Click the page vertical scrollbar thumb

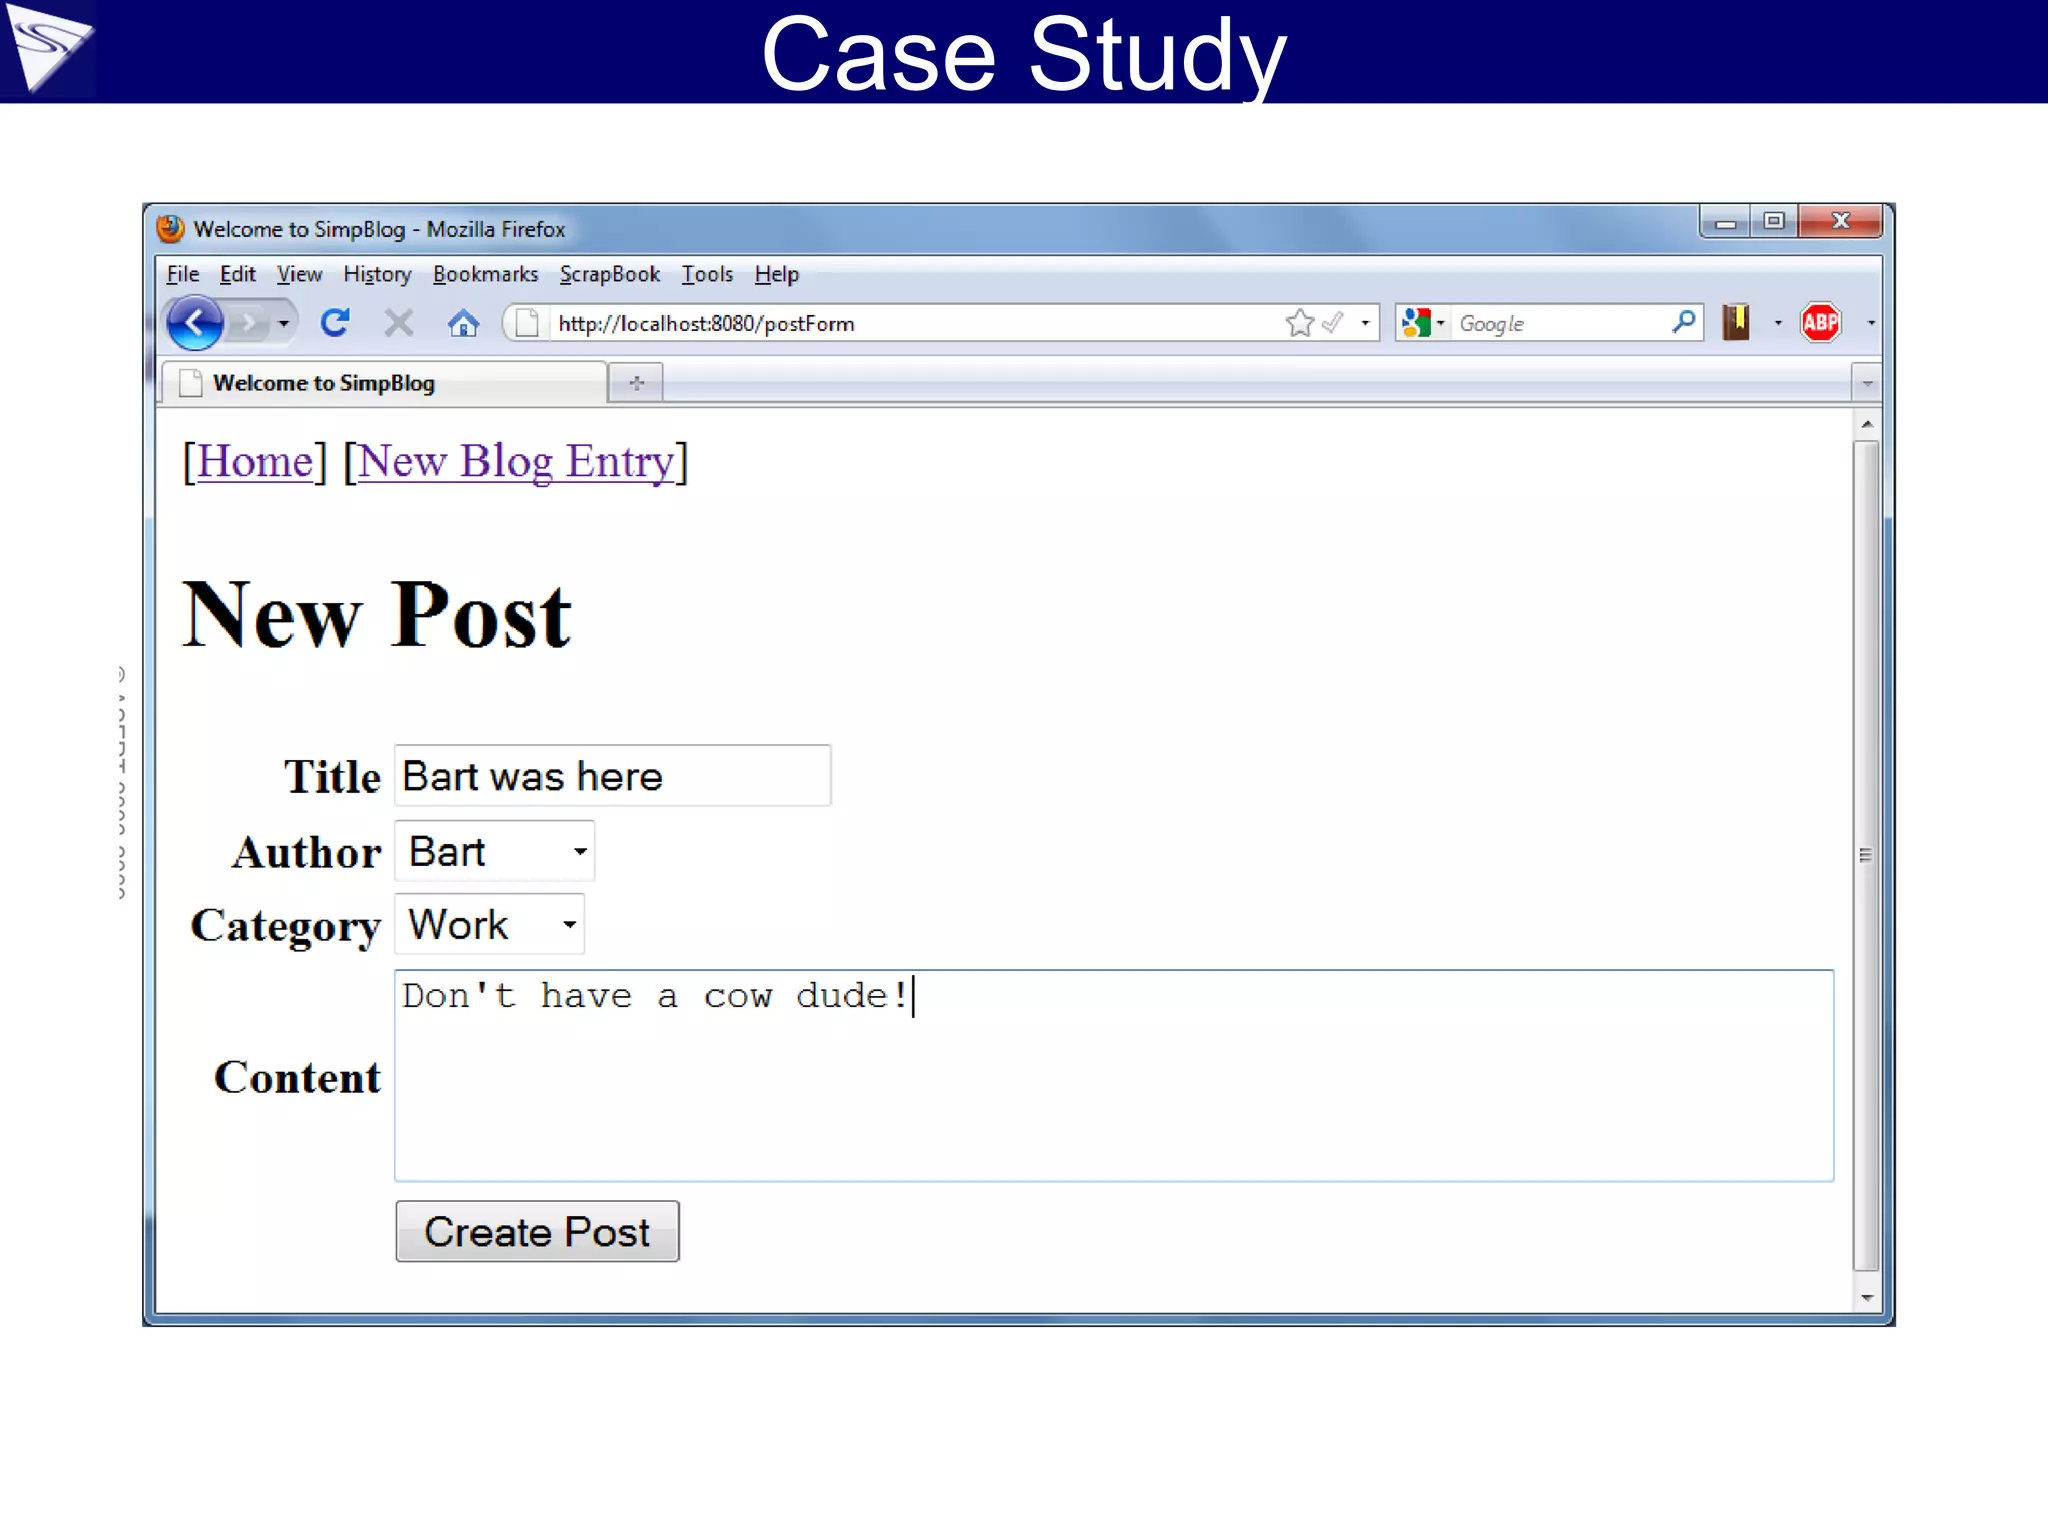pyautogui.click(x=1865, y=855)
